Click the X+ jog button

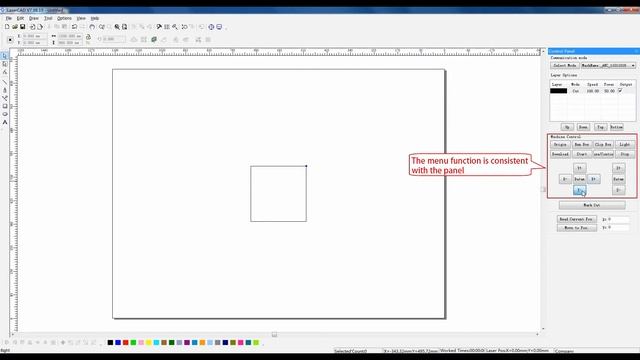(x=593, y=179)
